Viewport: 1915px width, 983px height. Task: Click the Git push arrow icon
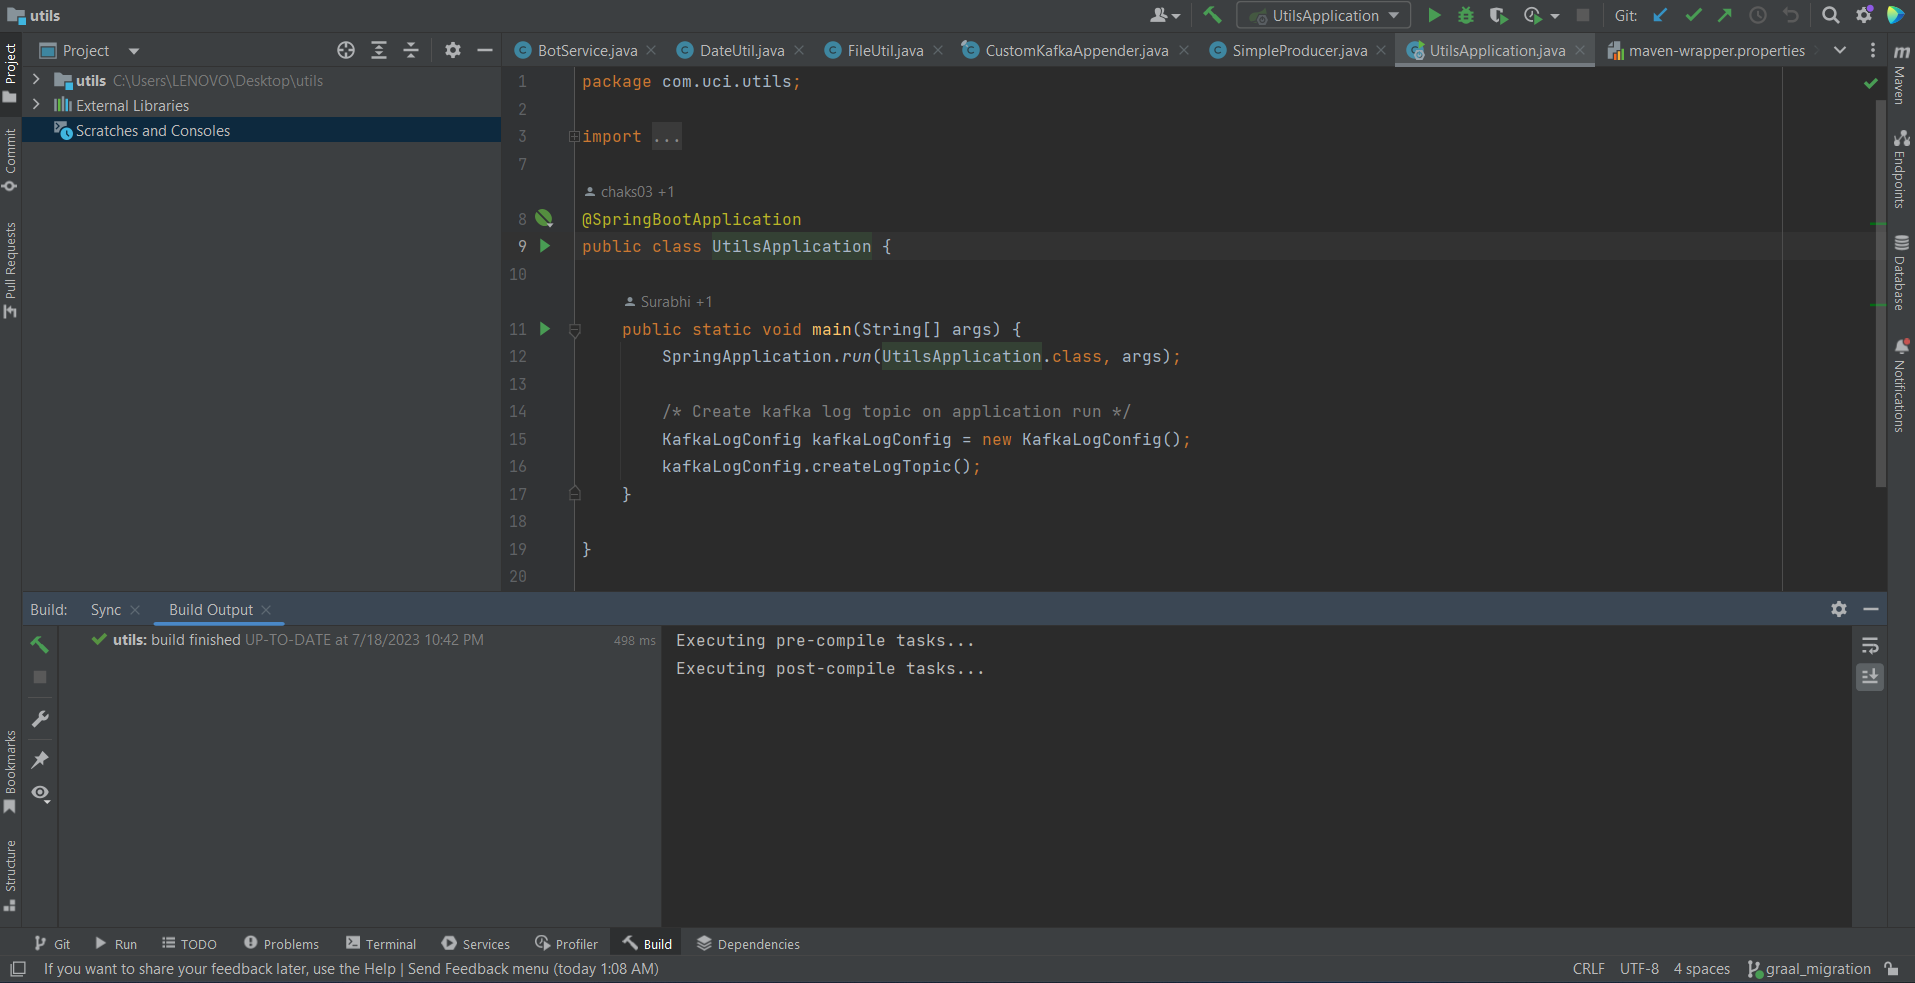[1725, 15]
